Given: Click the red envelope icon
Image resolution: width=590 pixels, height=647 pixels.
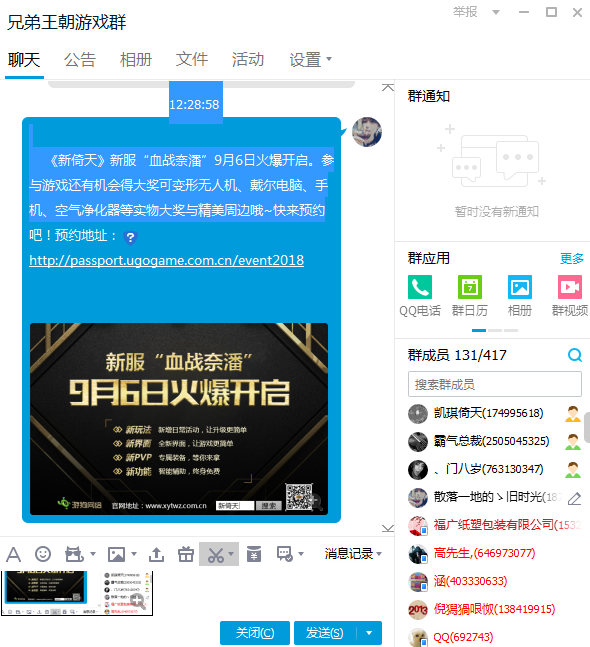Looking at the screenshot, I should coord(254,554).
